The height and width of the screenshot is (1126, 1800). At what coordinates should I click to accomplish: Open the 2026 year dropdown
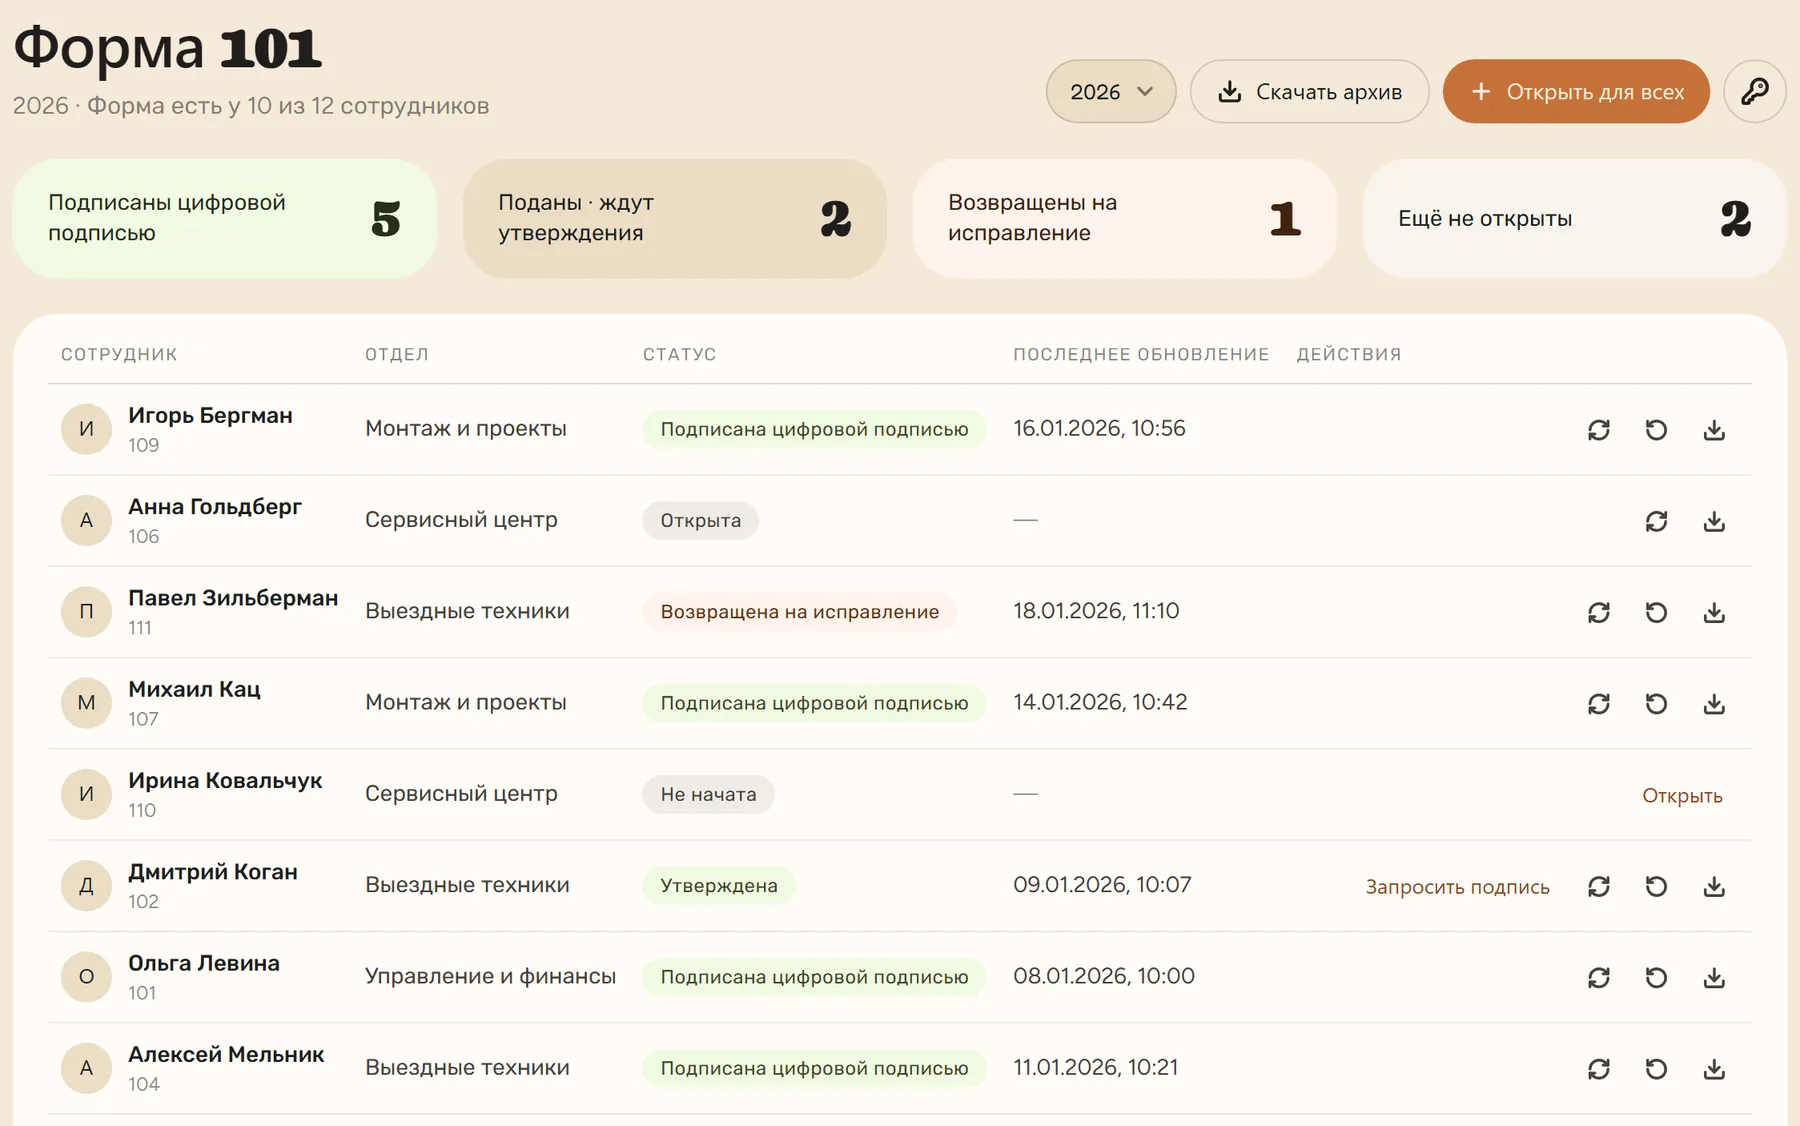pyautogui.click(x=1111, y=91)
